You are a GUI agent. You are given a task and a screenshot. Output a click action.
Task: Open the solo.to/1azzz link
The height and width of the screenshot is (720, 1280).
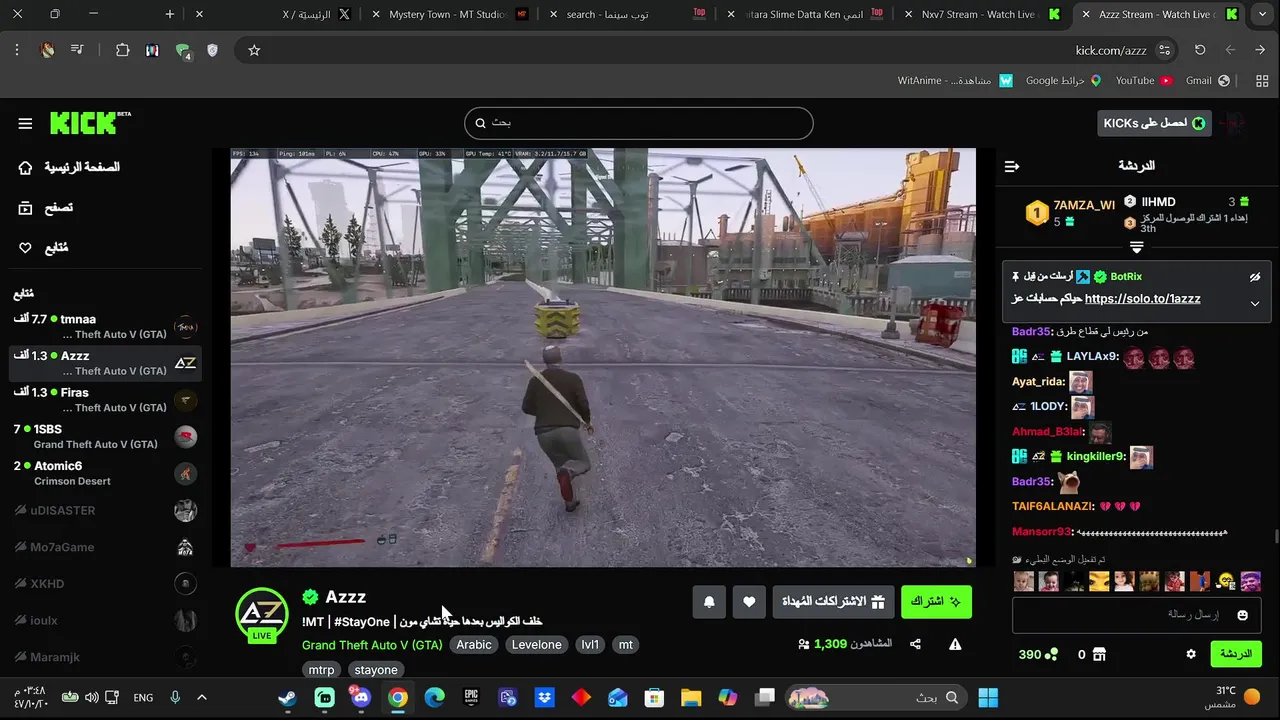tap(1142, 299)
